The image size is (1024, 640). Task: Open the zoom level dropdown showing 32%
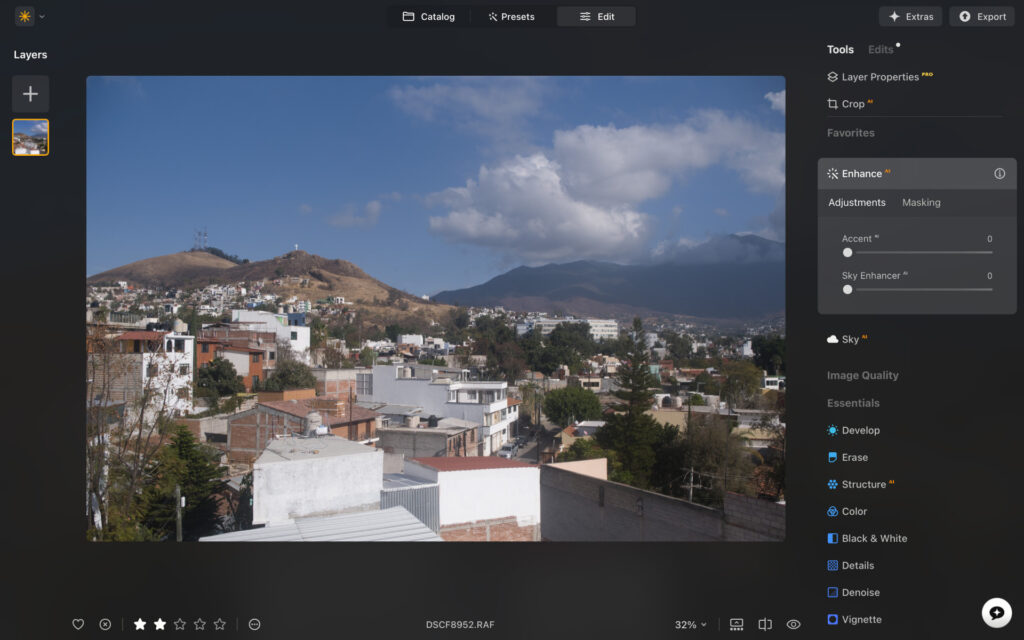[x=689, y=624]
